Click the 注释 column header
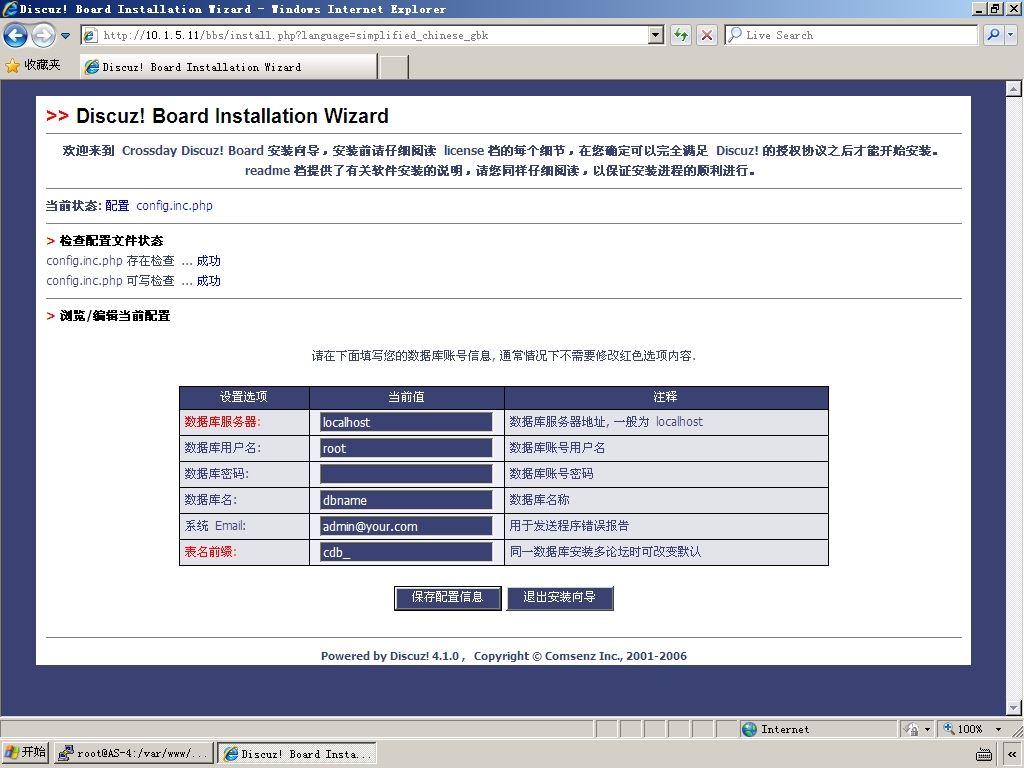Screen dimensions: 1024x768 665,396
